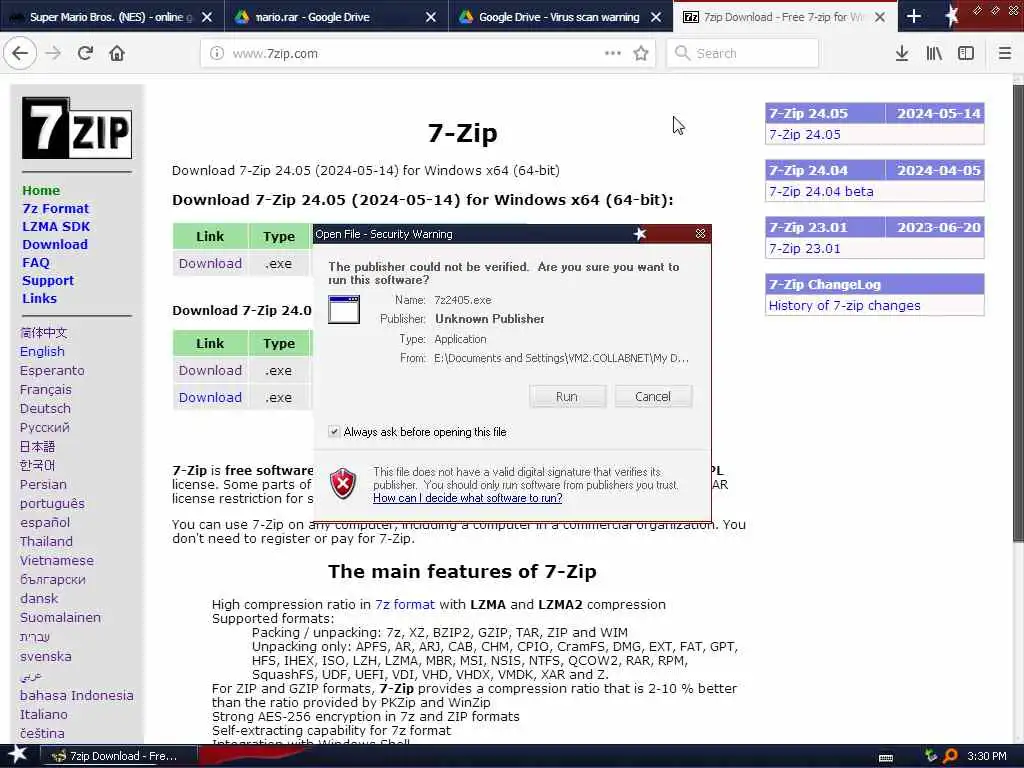The width and height of the screenshot is (1024, 768).
Task: Switch language to español
Action: tap(45, 522)
